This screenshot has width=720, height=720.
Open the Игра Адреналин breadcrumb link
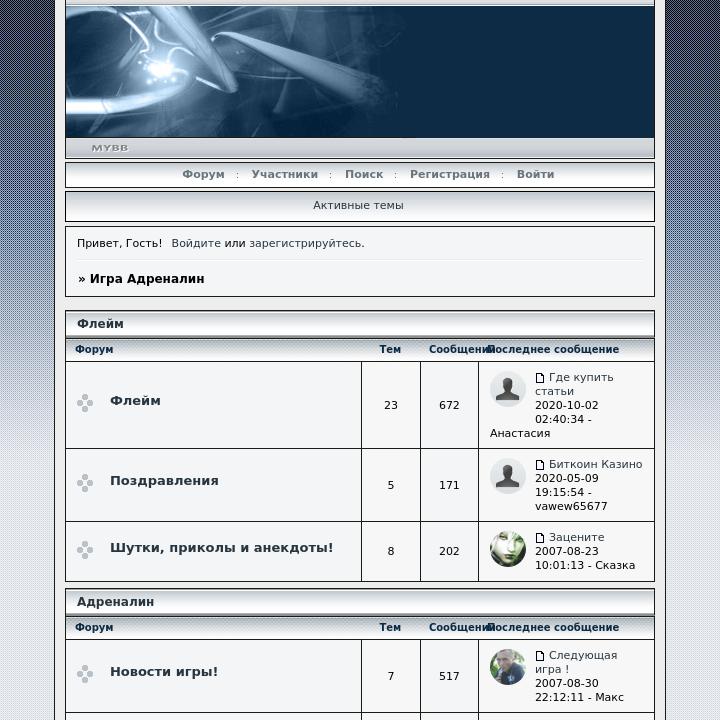(x=147, y=279)
